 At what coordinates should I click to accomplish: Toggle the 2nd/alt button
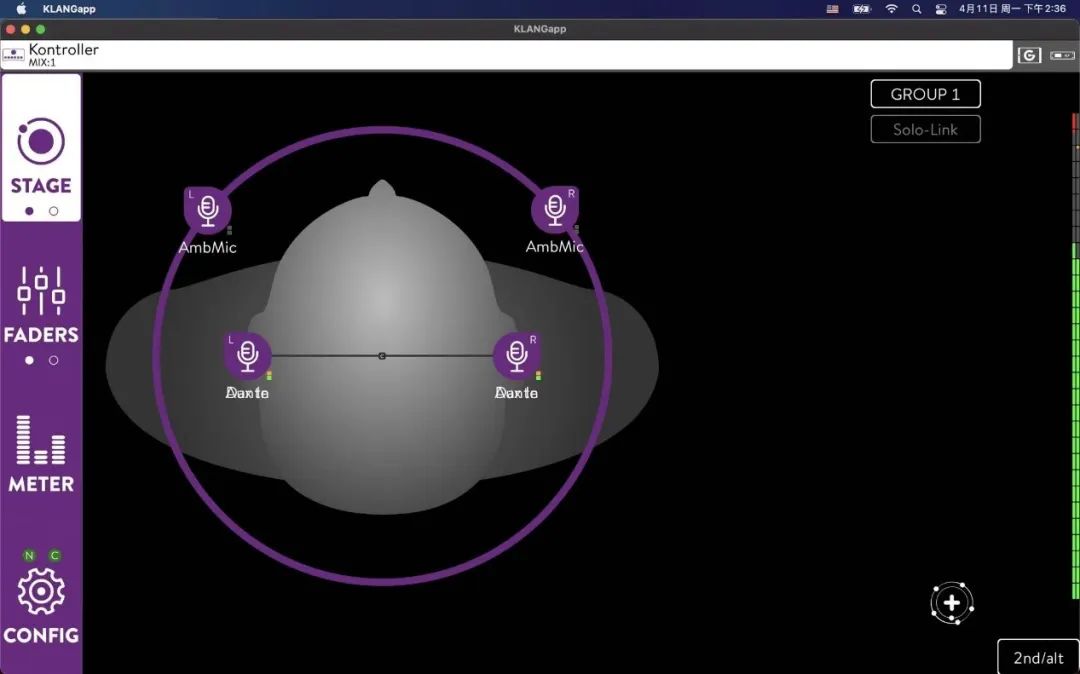click(x=1038, y=657)
